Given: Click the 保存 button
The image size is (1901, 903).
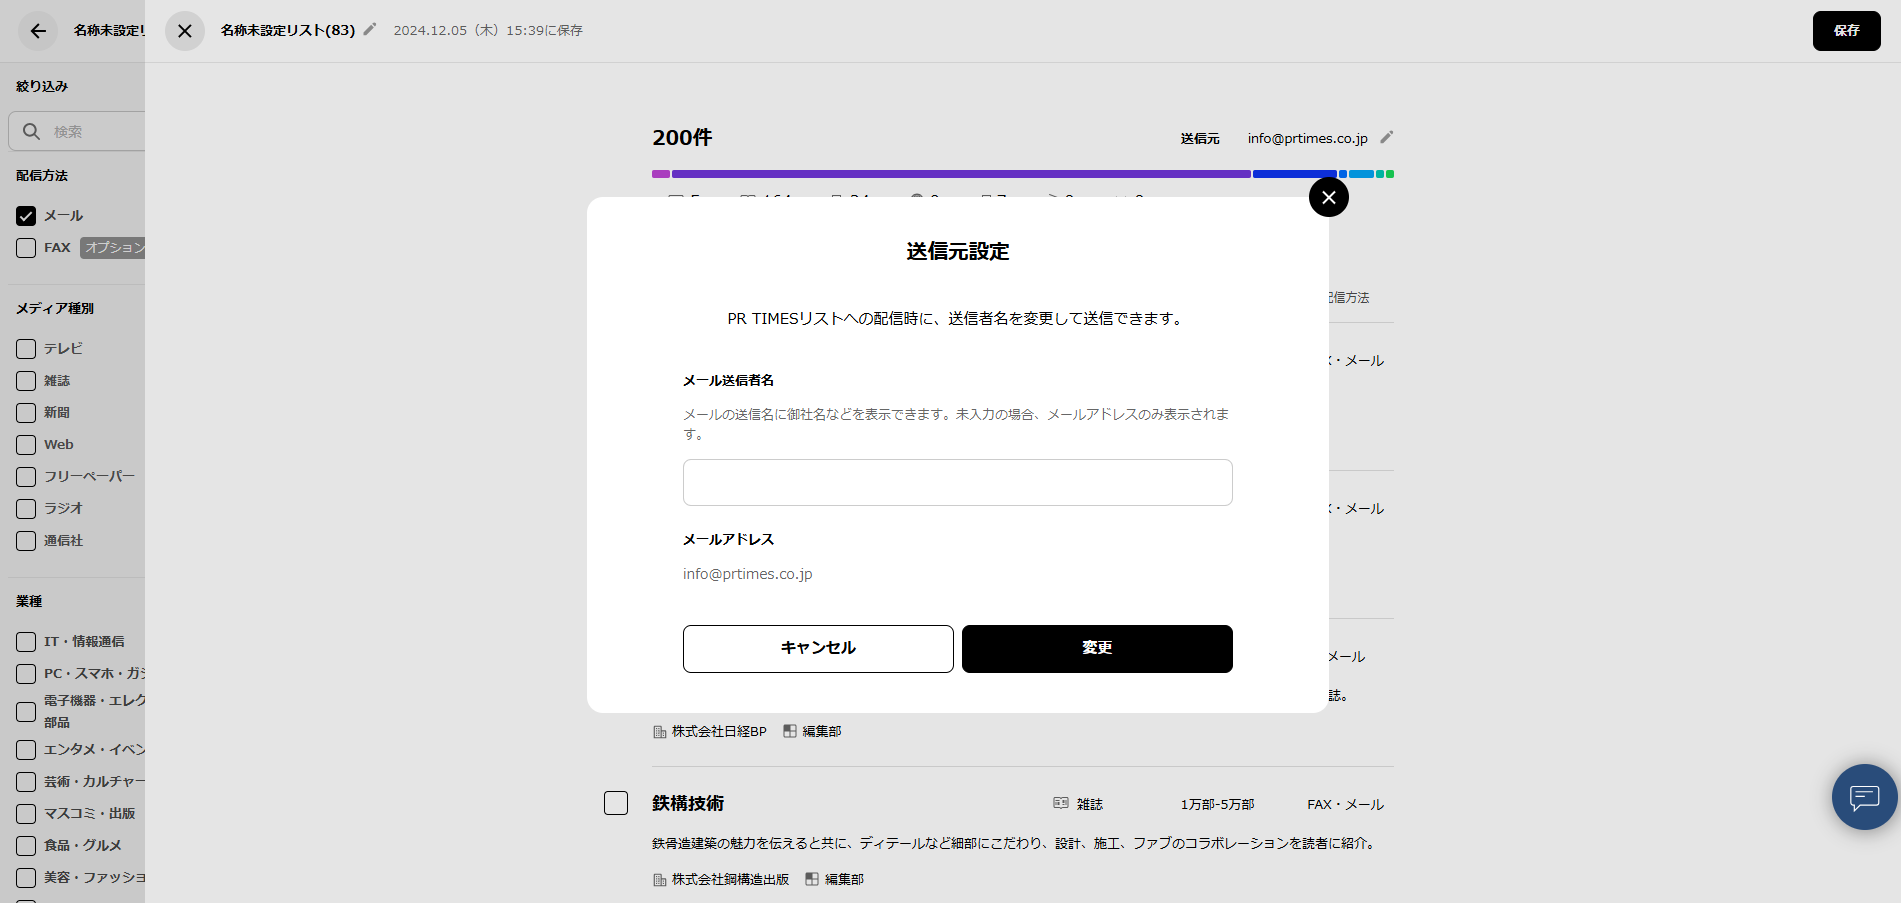Looking at the screenshot, I should (1847, 31).
